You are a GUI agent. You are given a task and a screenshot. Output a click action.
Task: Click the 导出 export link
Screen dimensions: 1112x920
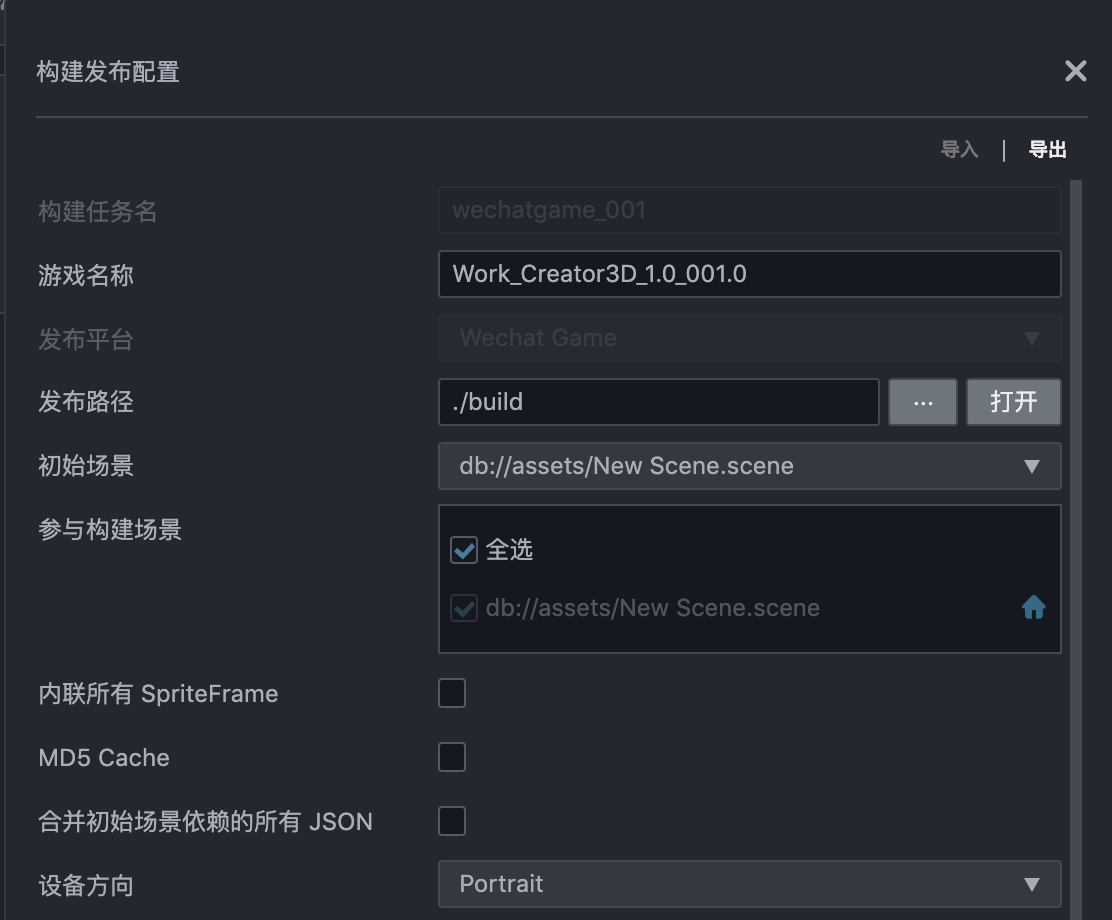point(1048,150)
